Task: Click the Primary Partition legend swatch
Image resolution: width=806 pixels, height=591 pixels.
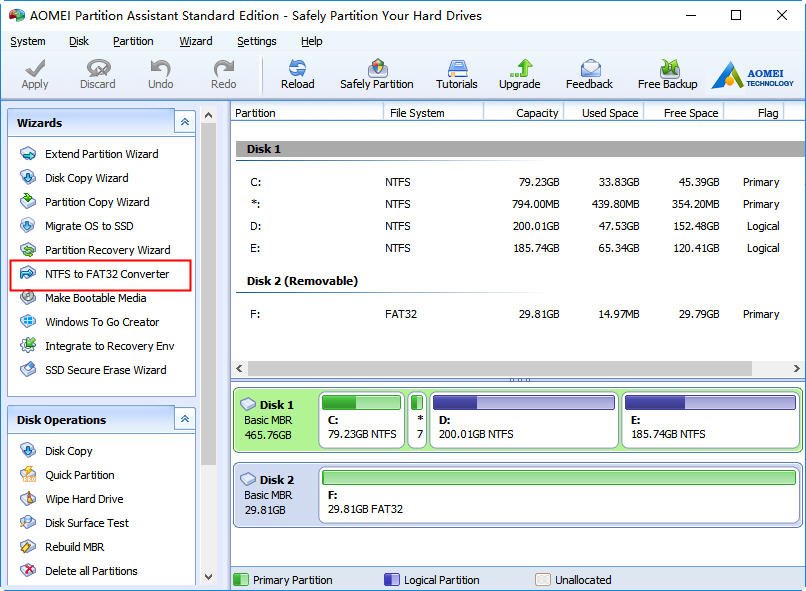Action: coord(241,580)
